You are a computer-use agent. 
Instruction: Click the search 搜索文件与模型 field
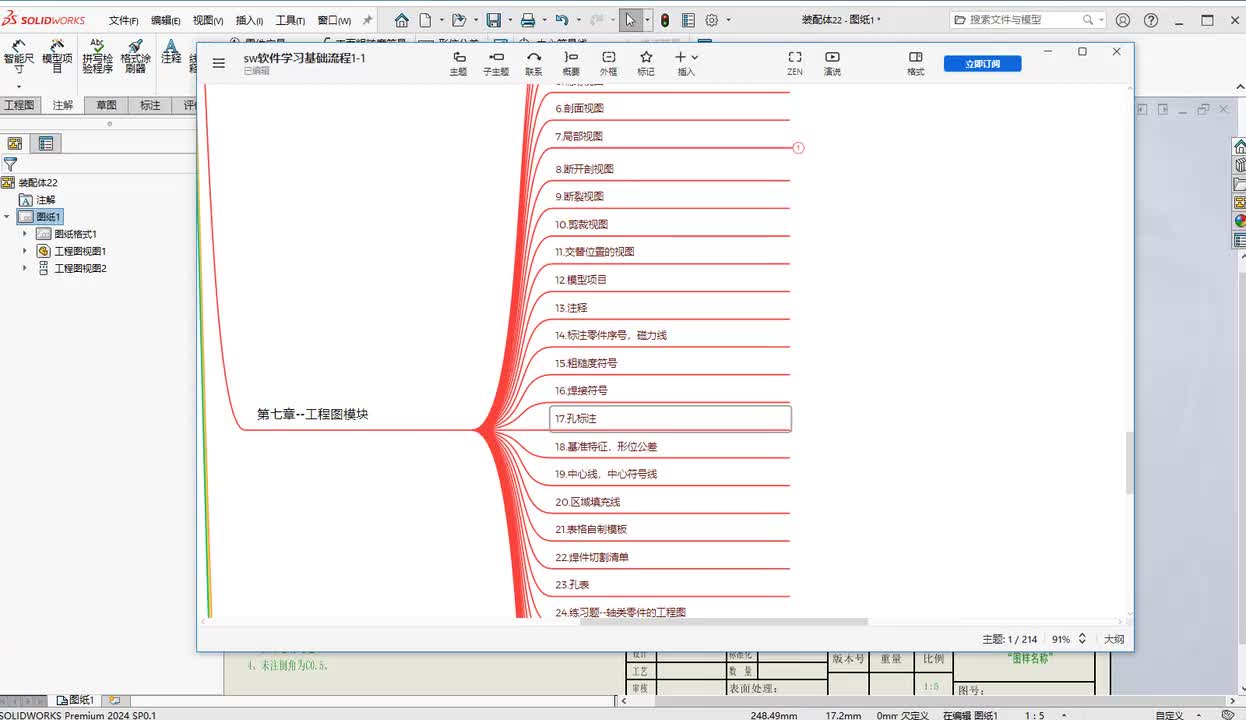1026,20
